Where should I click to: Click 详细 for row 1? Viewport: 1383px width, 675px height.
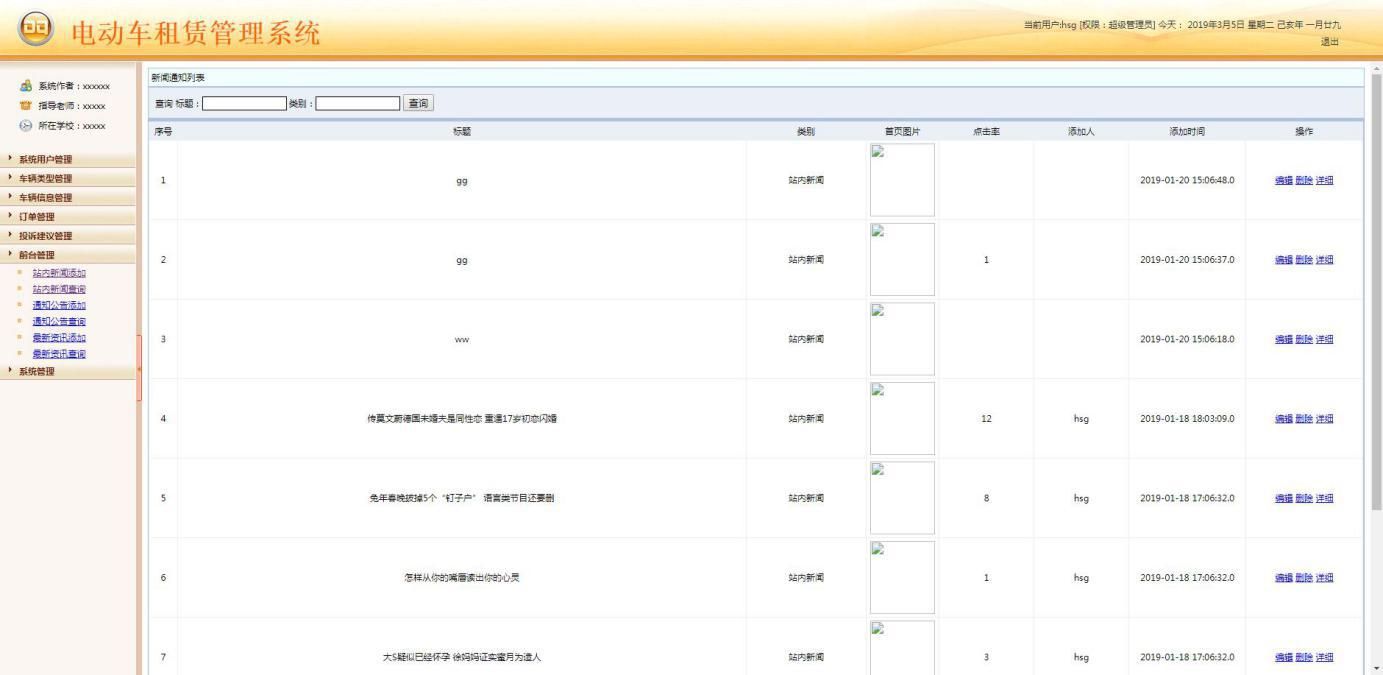[1324, 180]
